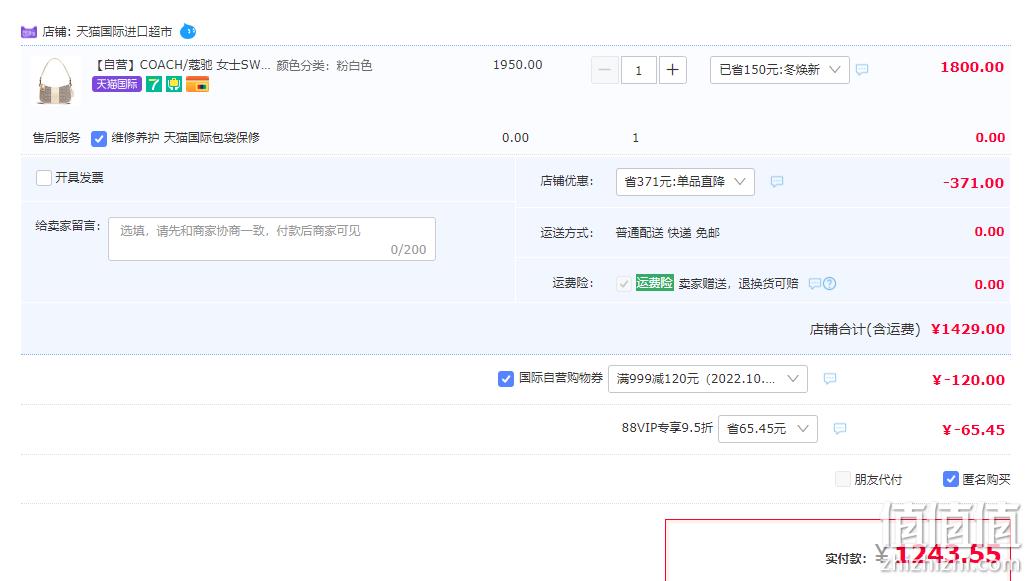The height and width of the screenshot is (581, 1030).
Task: Click the 店铺合计(含运费) label
Action: (865, 329)
